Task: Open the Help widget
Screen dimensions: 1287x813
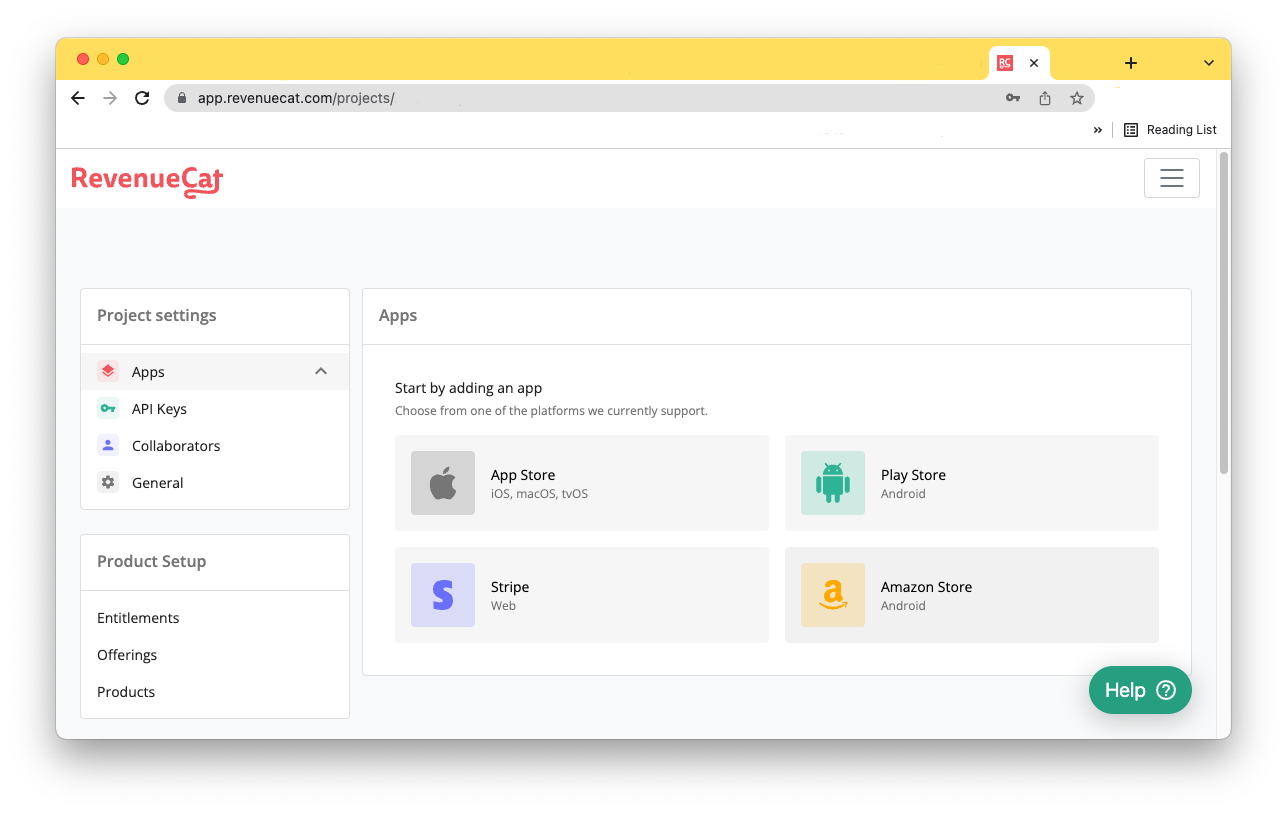Action: (1139, 690)
